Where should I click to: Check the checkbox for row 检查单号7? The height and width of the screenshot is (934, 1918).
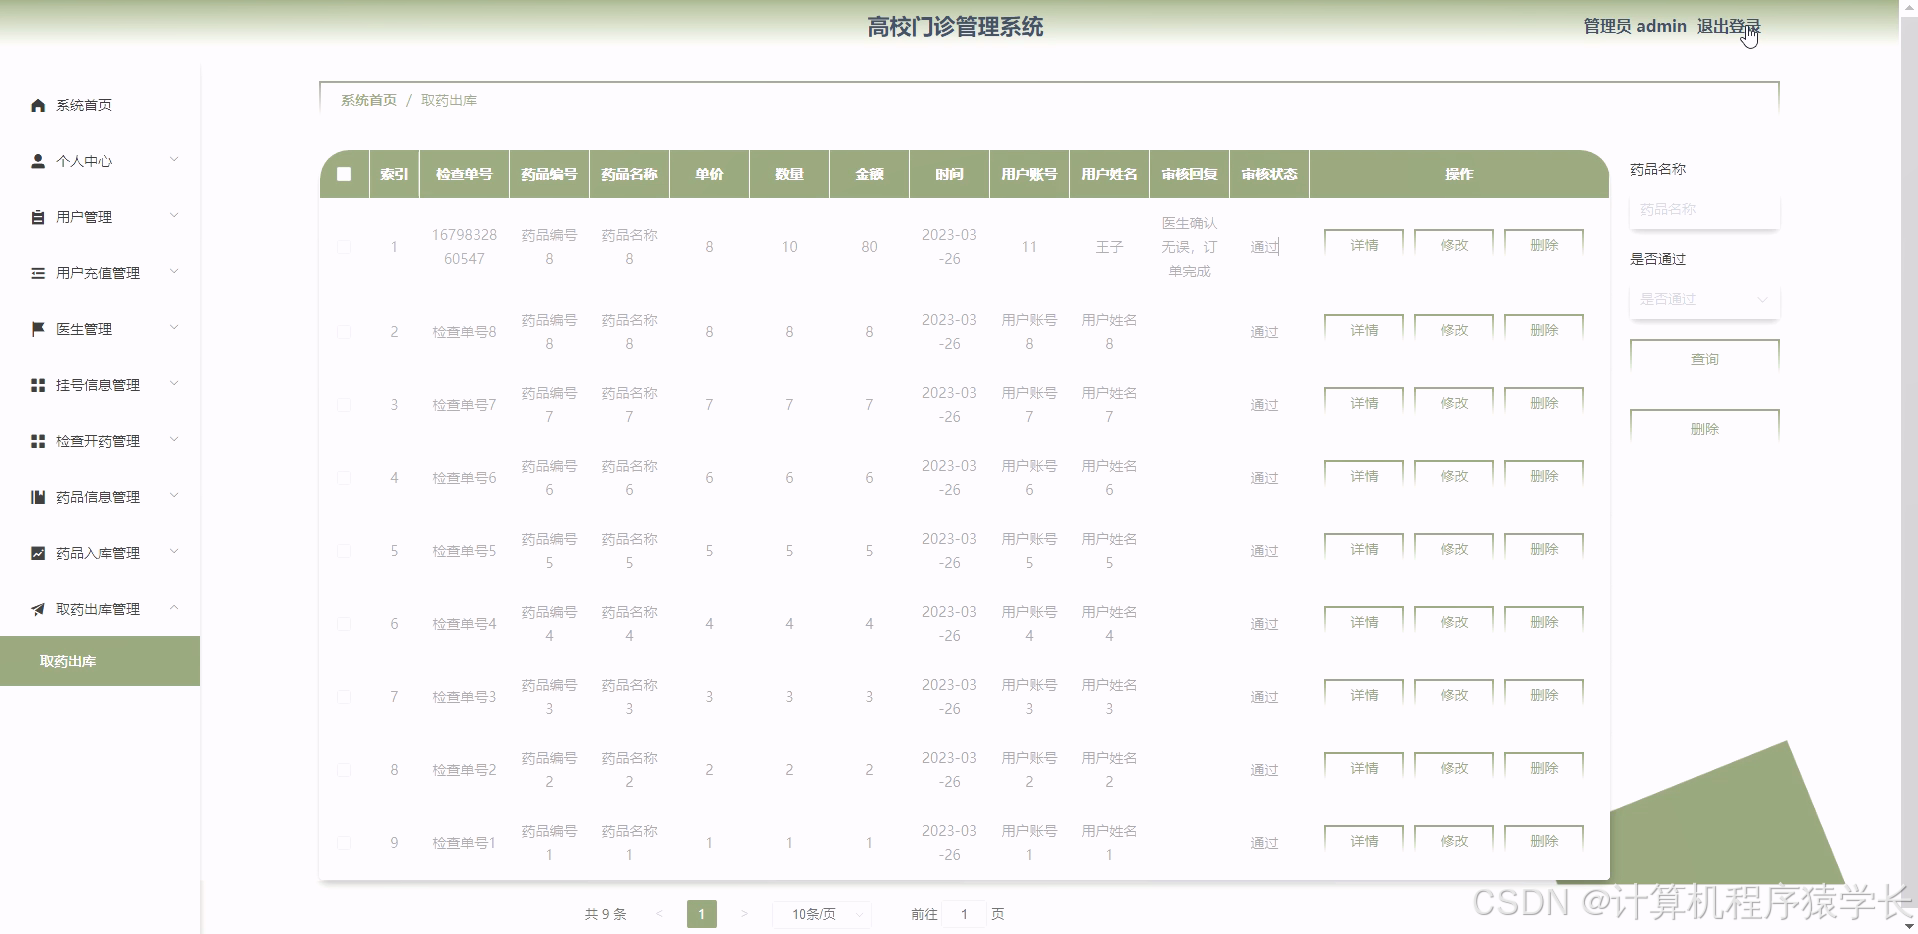pyautogui.click(x=344, y=405)
